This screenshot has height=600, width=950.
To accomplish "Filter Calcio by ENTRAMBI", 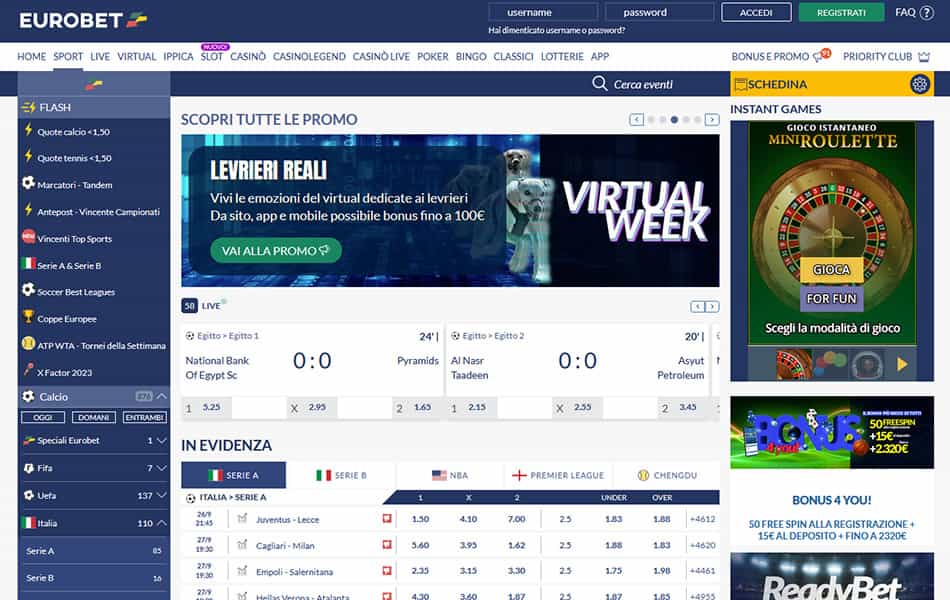I will pos(144,418).
